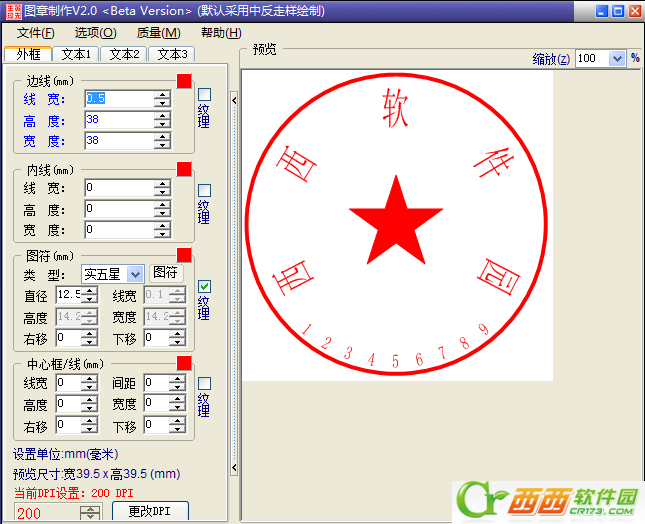Screen dimensions: 645x524
Task: Increase 中心框 右移 with up arrow
Action: pos(89,421)
